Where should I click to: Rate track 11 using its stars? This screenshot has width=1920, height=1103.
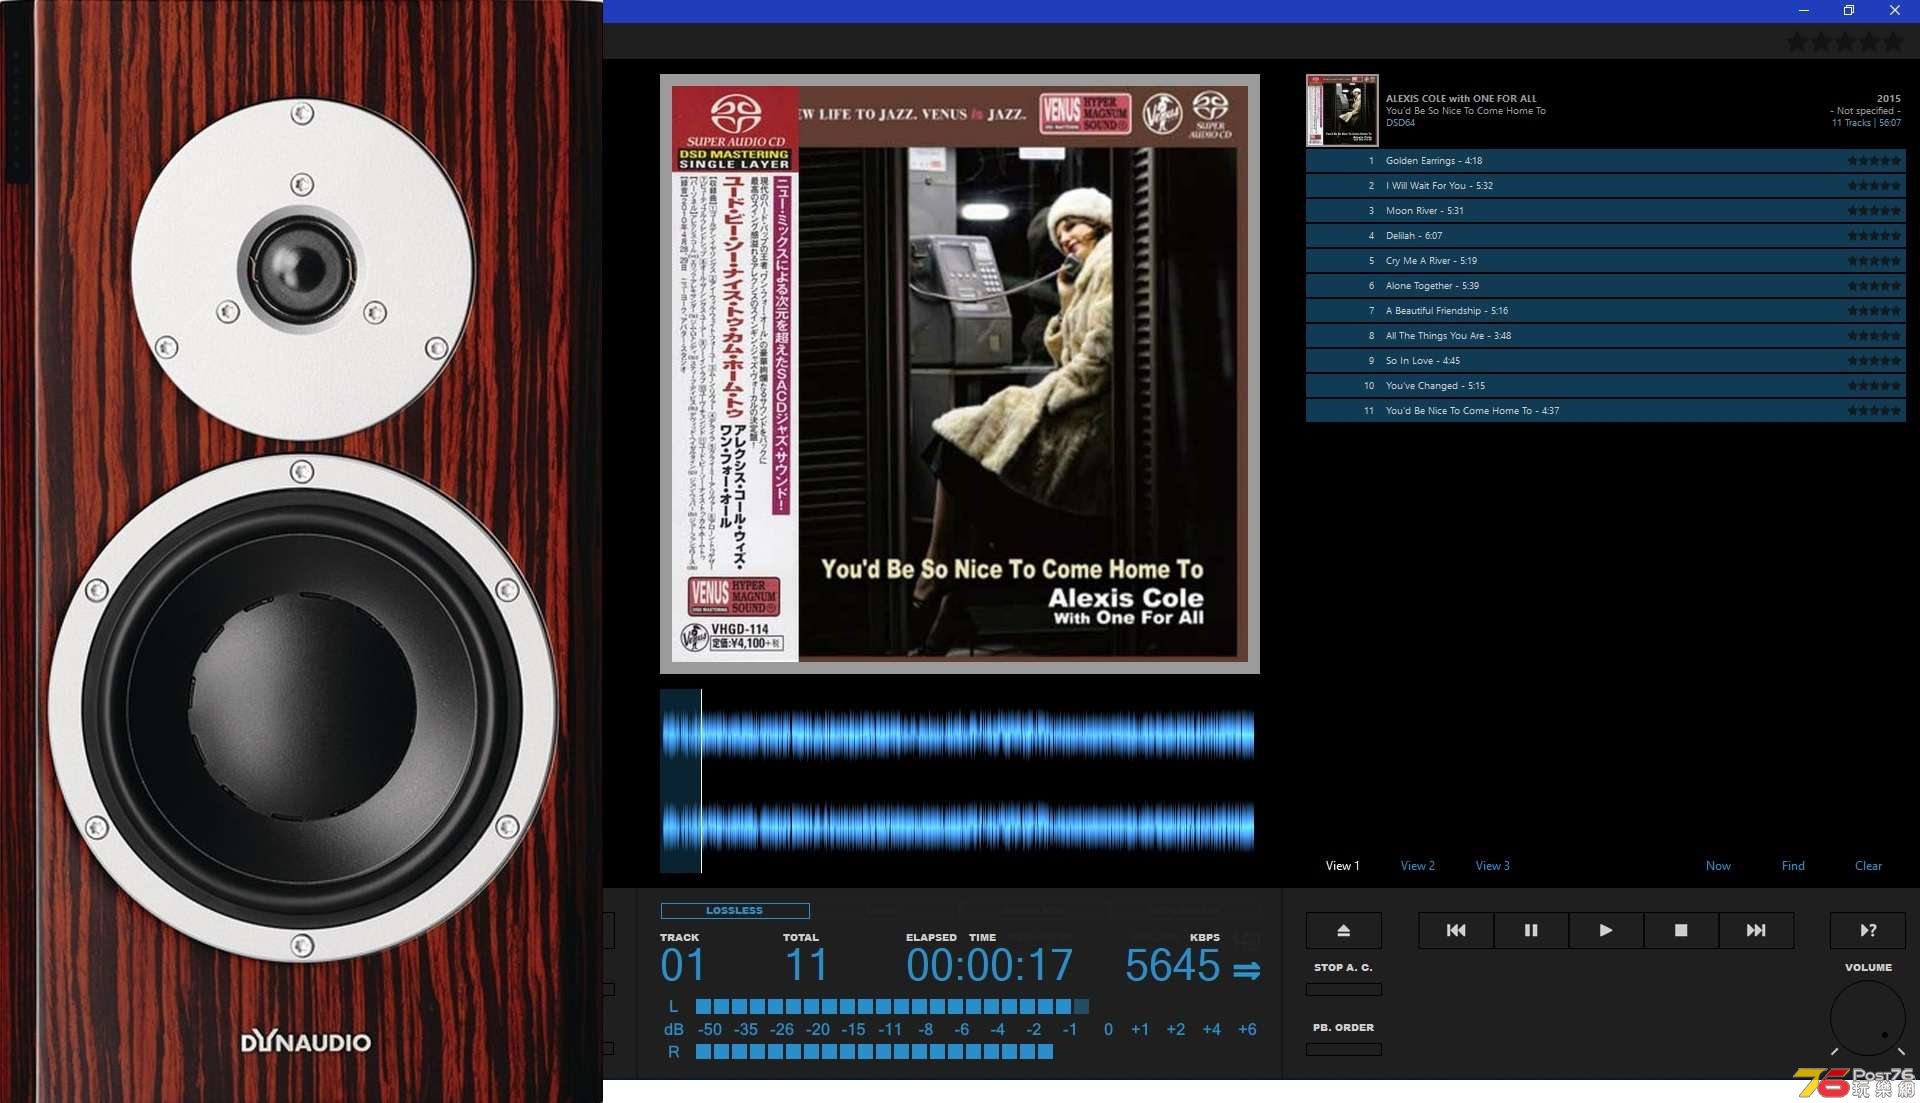click(1874, 410)
